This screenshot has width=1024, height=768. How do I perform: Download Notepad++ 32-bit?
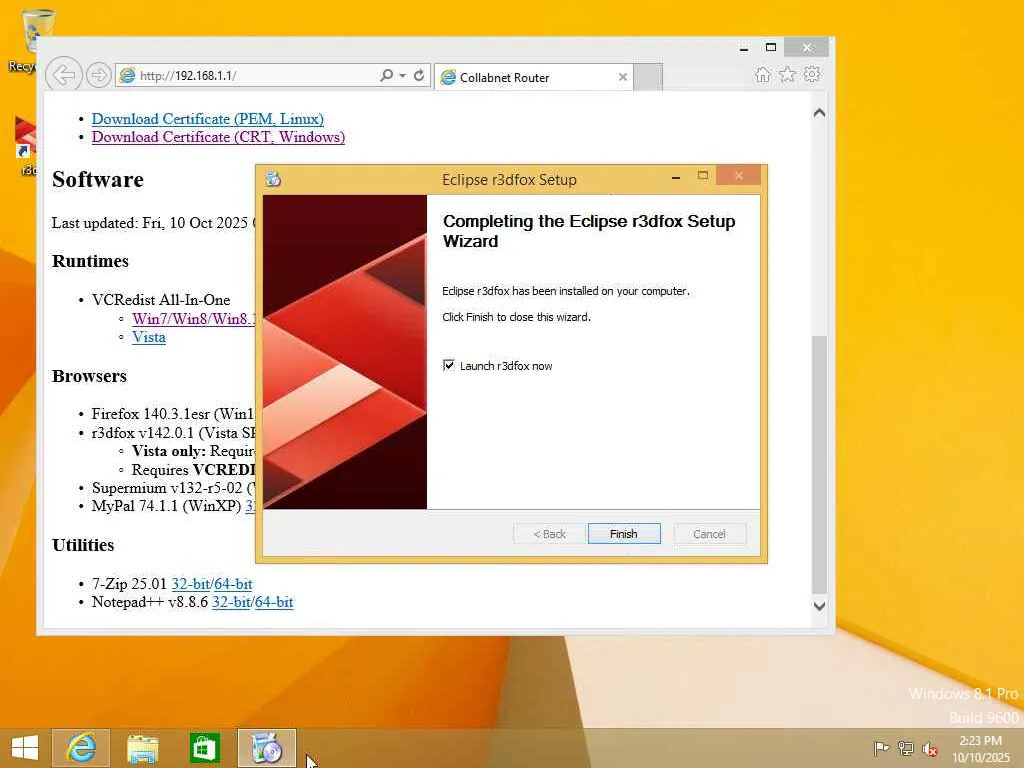coord(231,602)
